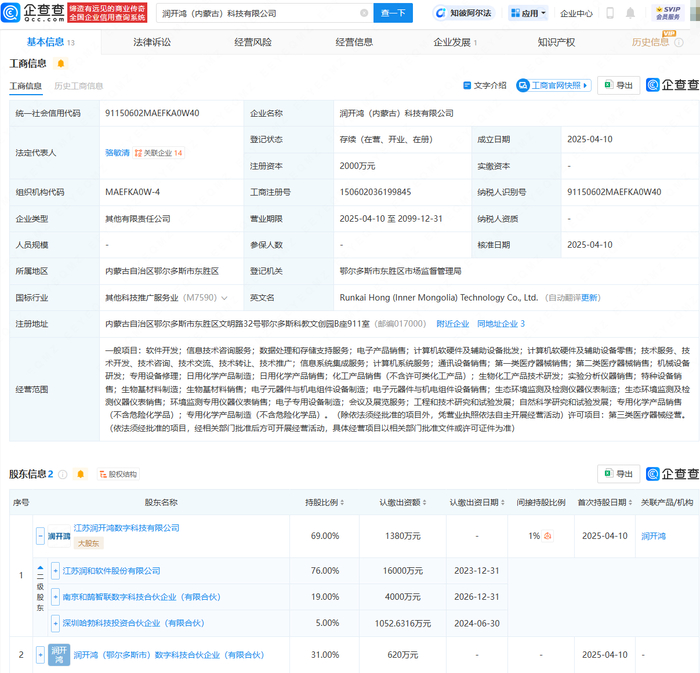Collapse 二级股东 using the up arrow
The height and width of the screenshot is (673, 700).
(40, 568)
